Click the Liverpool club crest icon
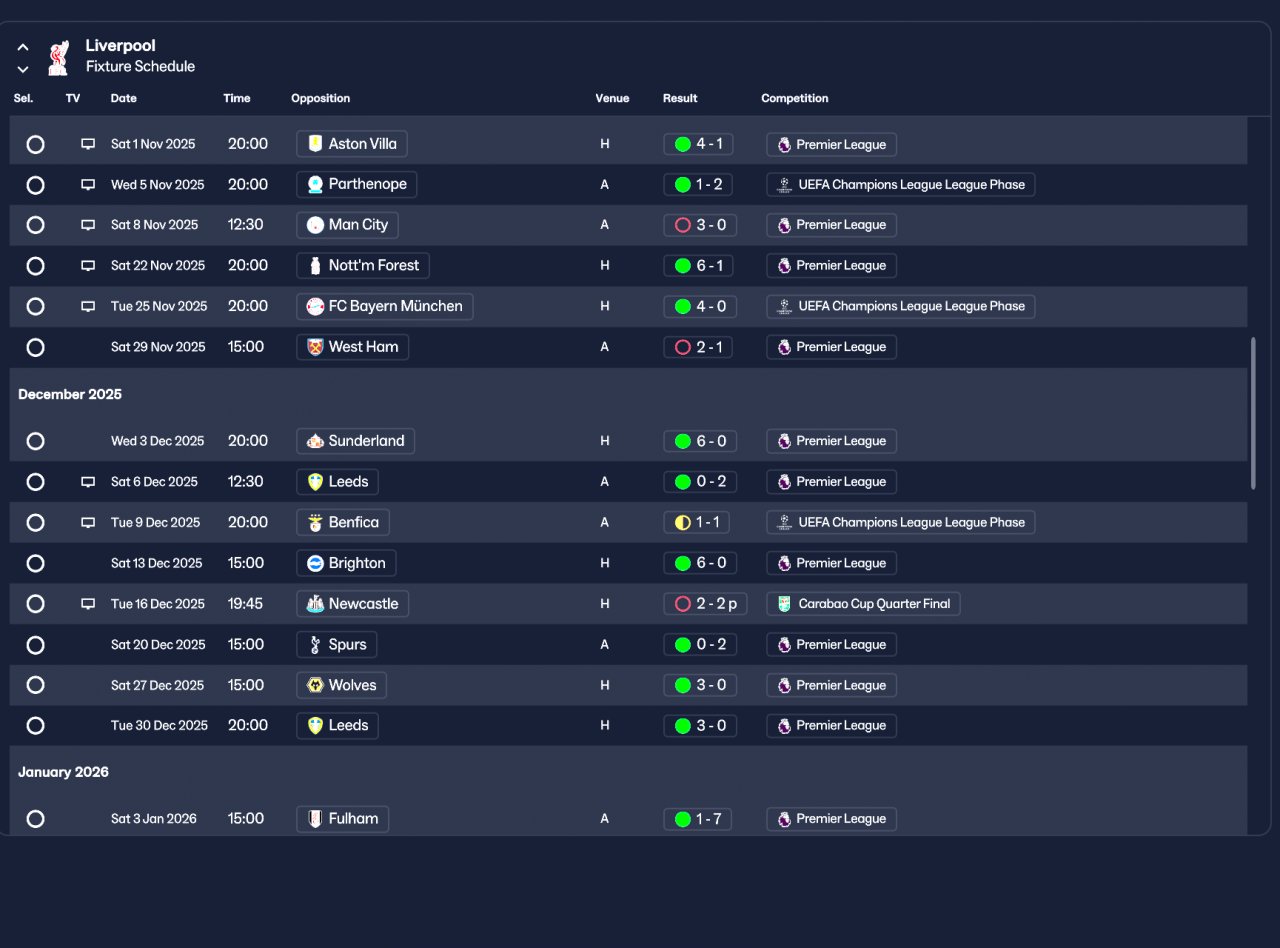The image size is (1280, 948). (x=59, y=57)
